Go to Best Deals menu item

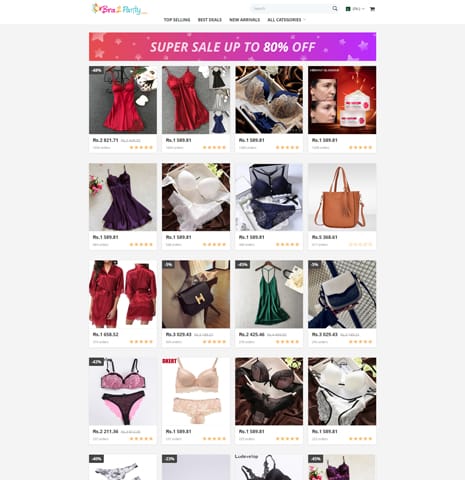click(x=210, y=20)
